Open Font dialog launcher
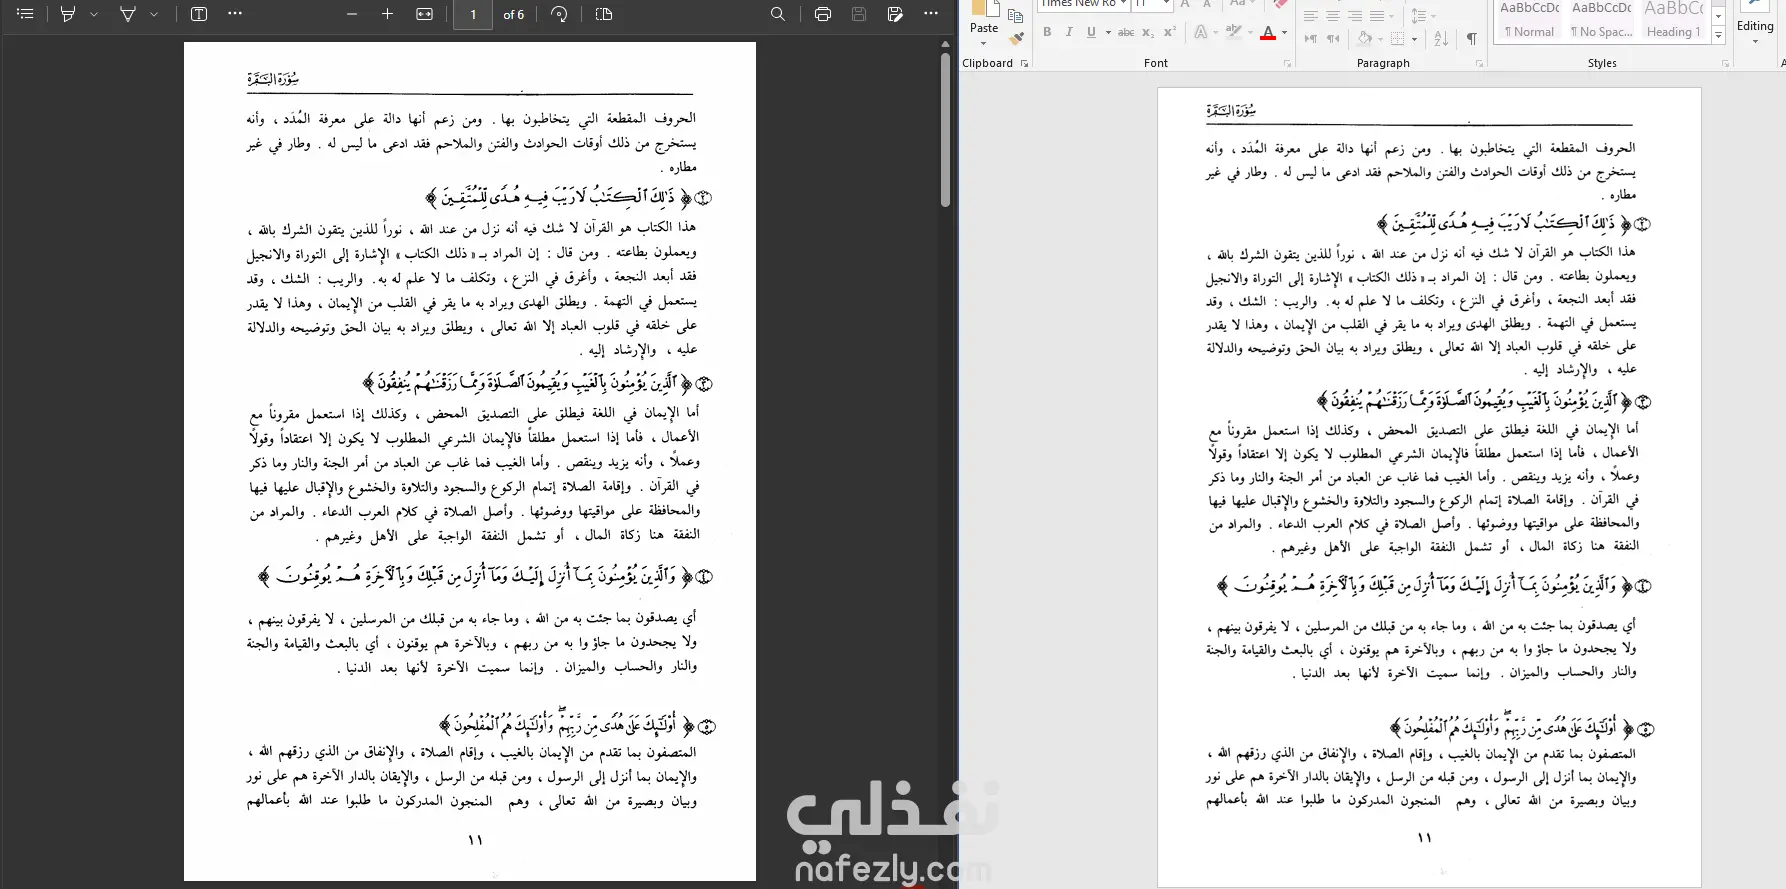Viewport: 1786px width, 889px height. [1287, 63]
